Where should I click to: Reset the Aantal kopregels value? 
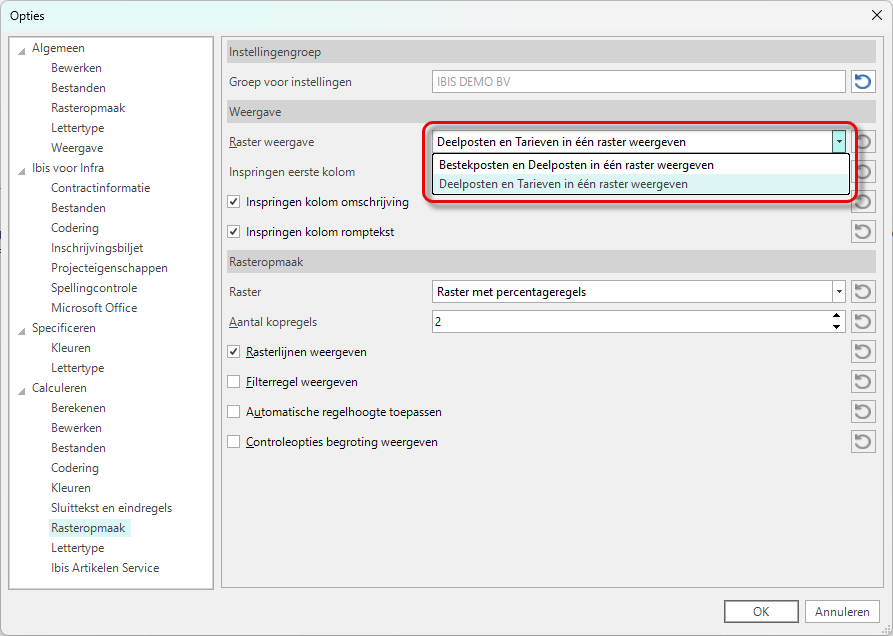tap(862, 322)
